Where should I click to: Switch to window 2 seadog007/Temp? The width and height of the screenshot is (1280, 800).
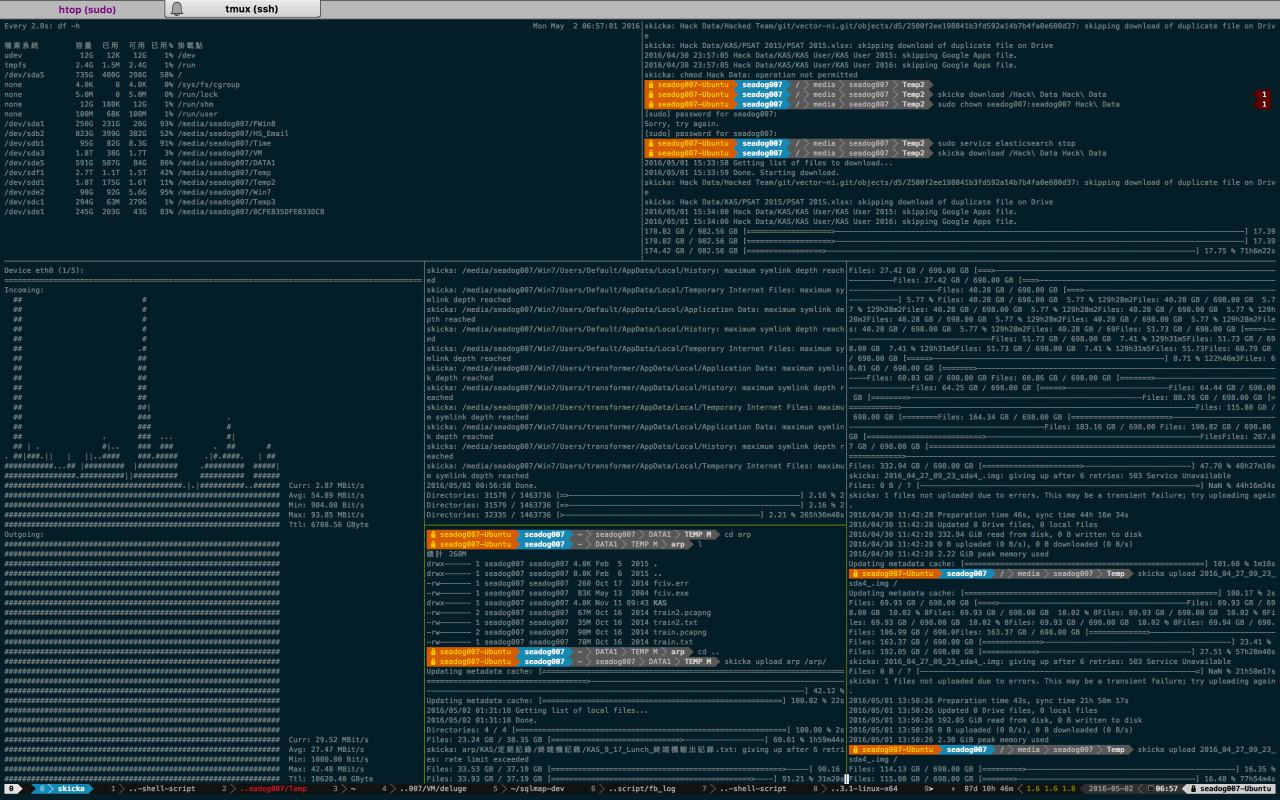pos(268,789)
